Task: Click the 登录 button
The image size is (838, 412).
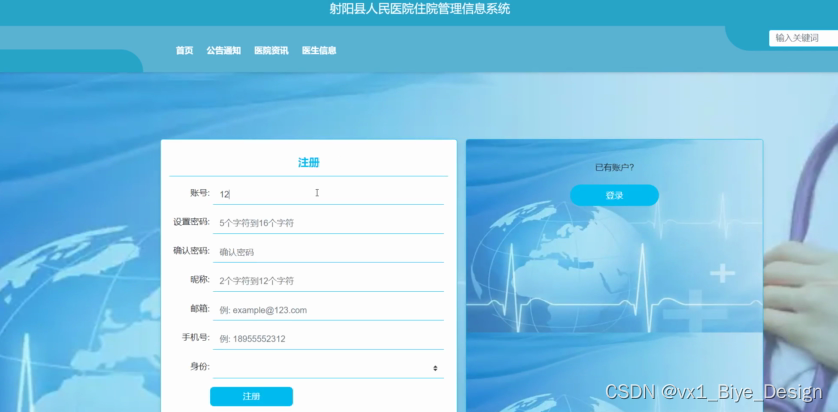Action: coord(614,196)
